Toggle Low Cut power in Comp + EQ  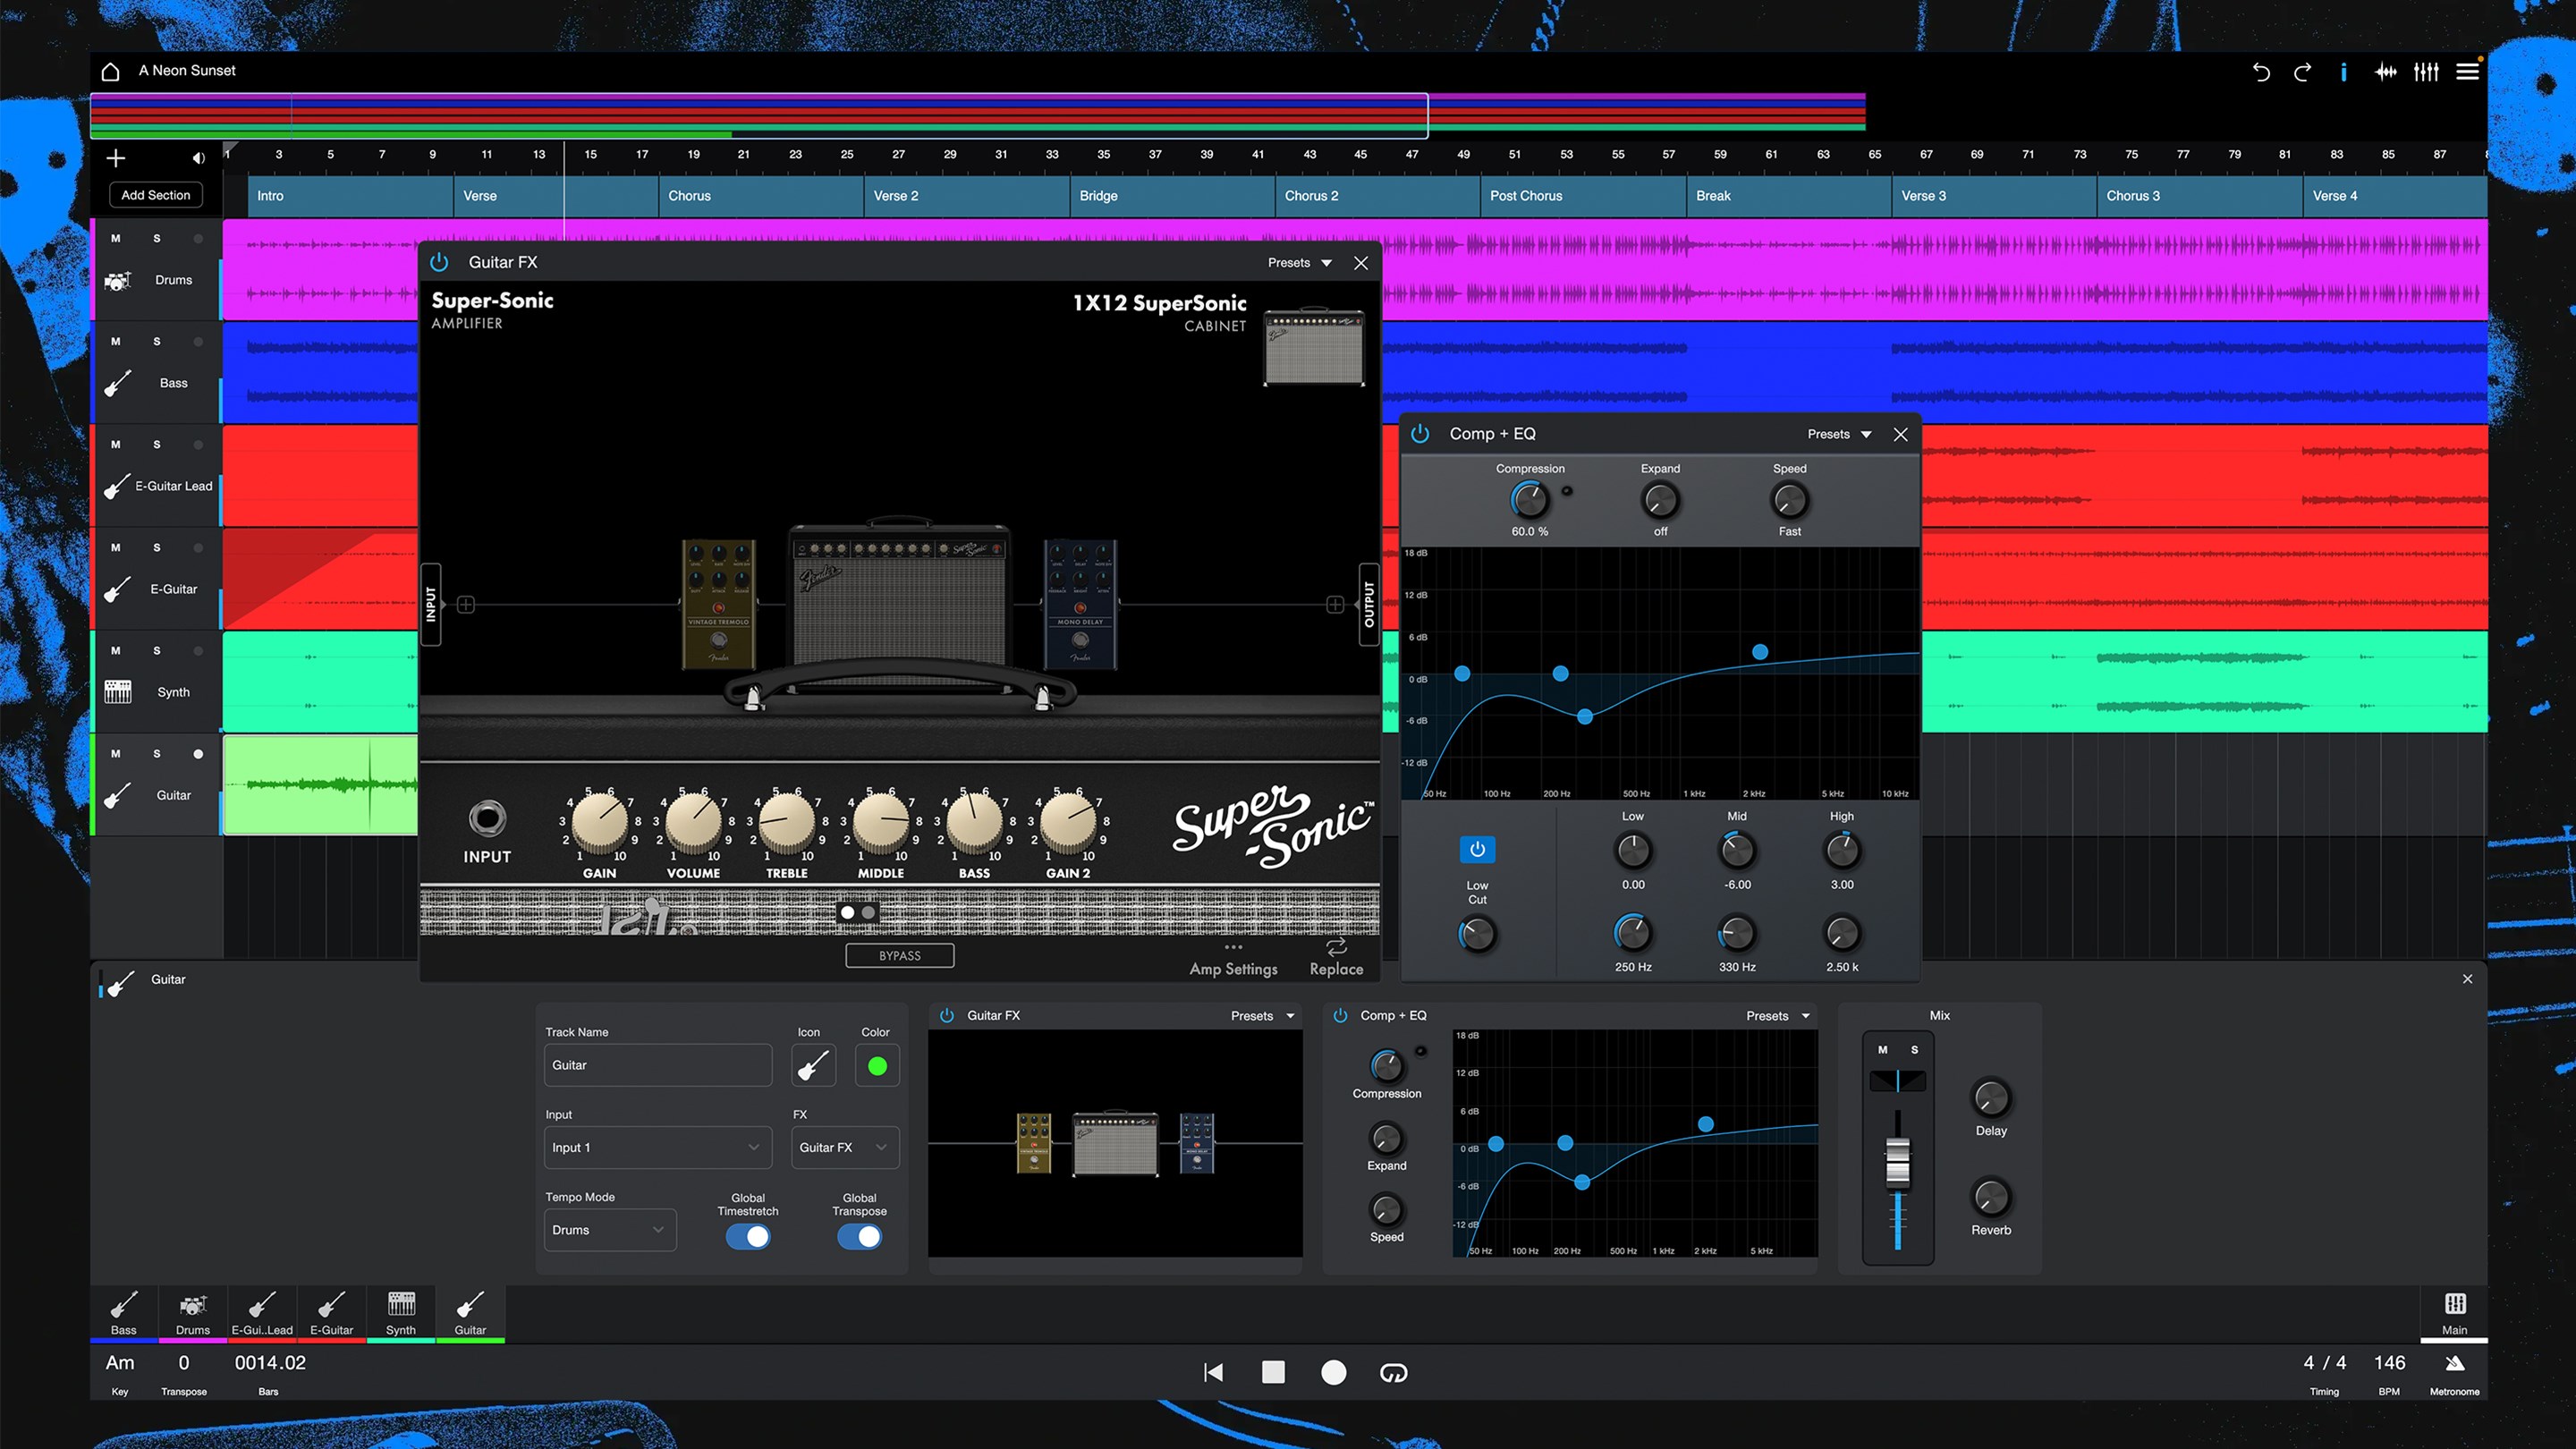[1477, 849]
